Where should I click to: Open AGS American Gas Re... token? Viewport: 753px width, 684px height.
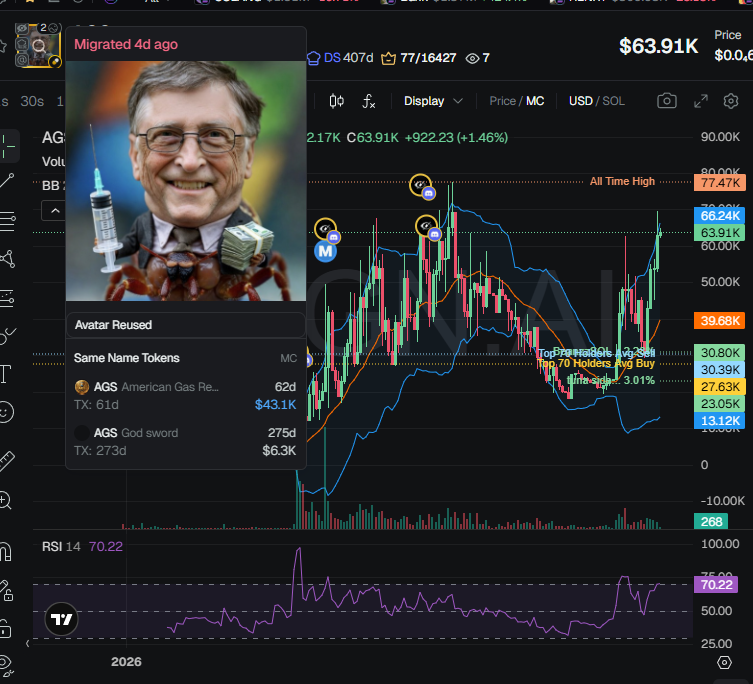[x=185, y=395]
